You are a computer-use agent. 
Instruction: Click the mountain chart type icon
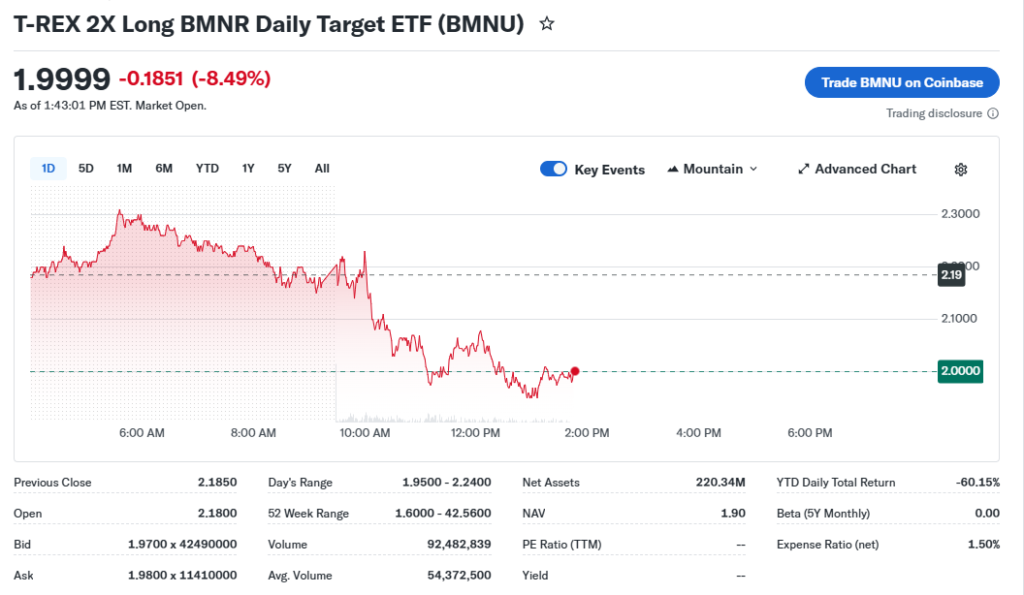672,170
